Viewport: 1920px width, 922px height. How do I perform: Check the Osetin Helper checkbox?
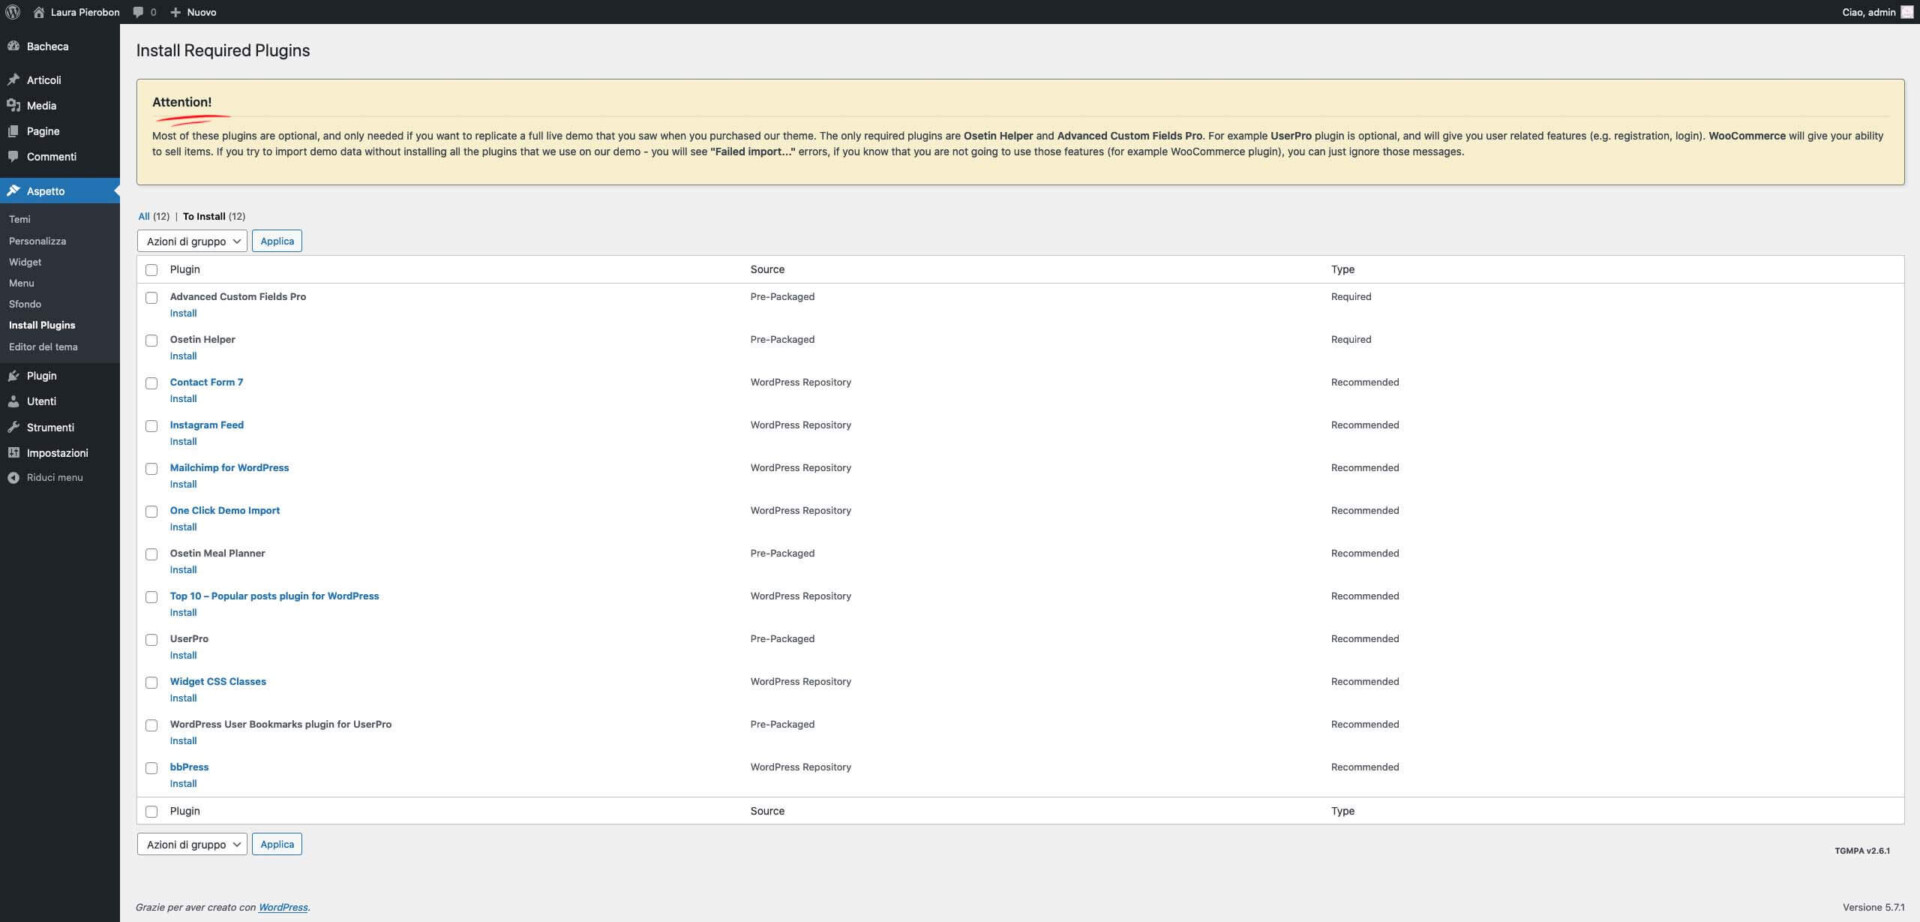tap(152, 341)
